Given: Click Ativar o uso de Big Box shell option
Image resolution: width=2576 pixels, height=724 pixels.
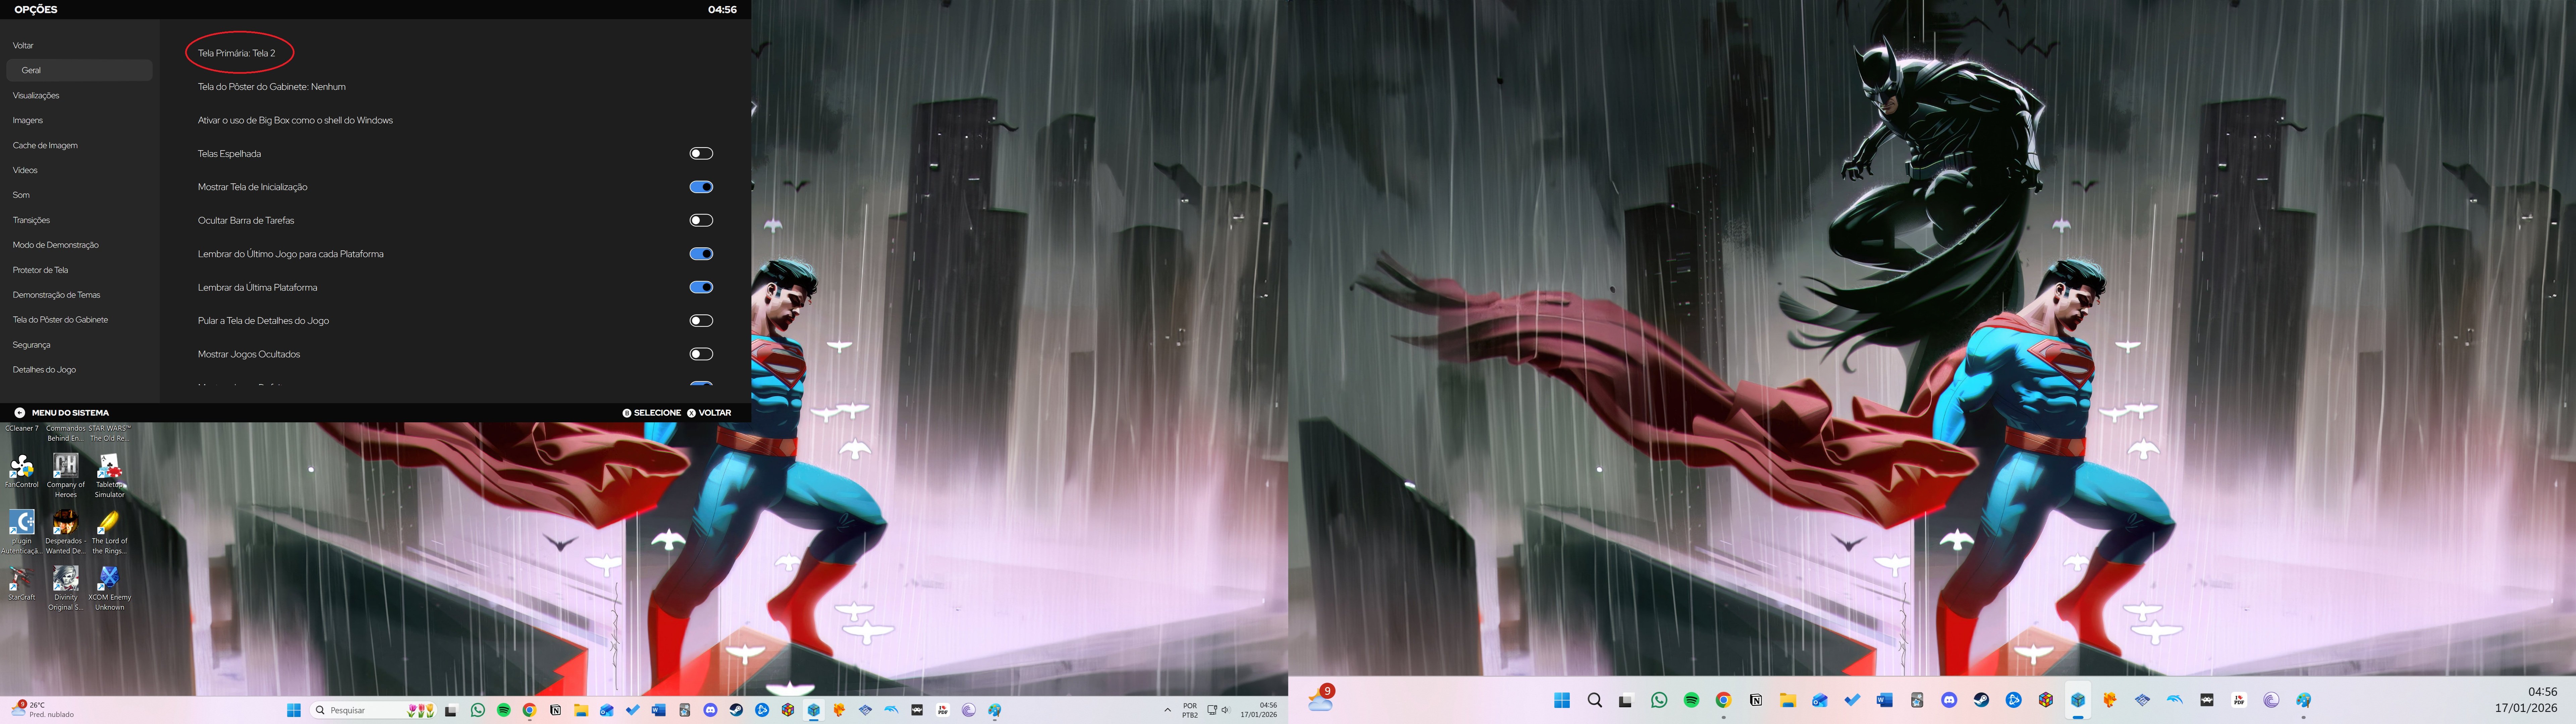Looking at the screenshot, I should tap(295, 120).
